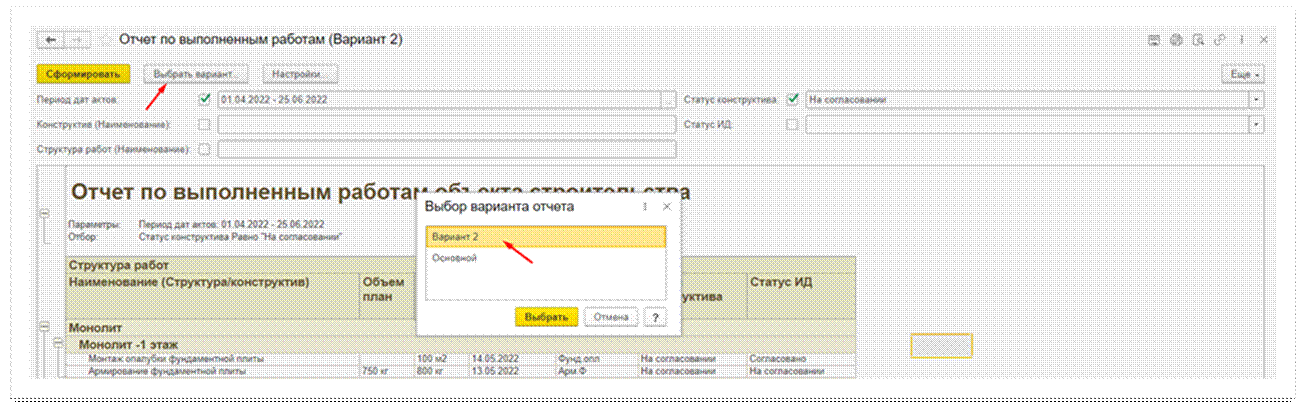
Task: Collapse the Монолит group in the report
Action: coord(43,326)
